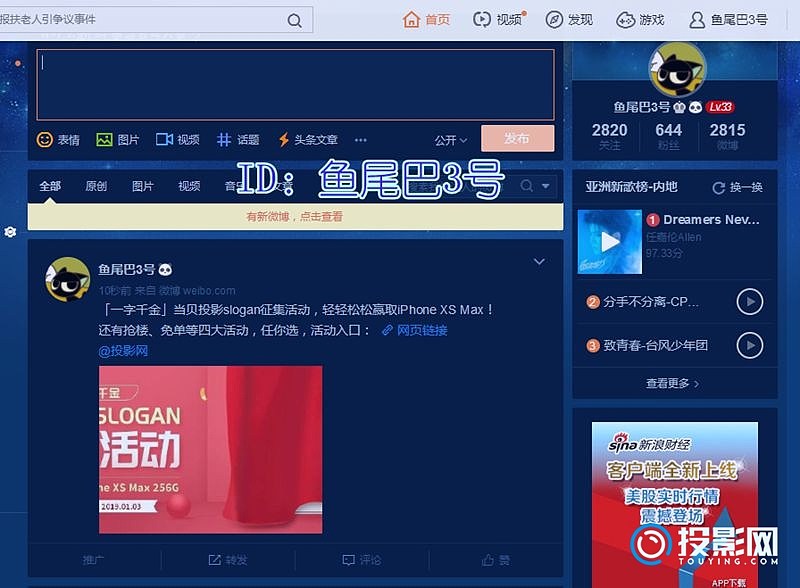Image resolution: width=800 pixels, height=588 pixels.
Task: Repost with the 转发 button
Action: click(228, 560)
